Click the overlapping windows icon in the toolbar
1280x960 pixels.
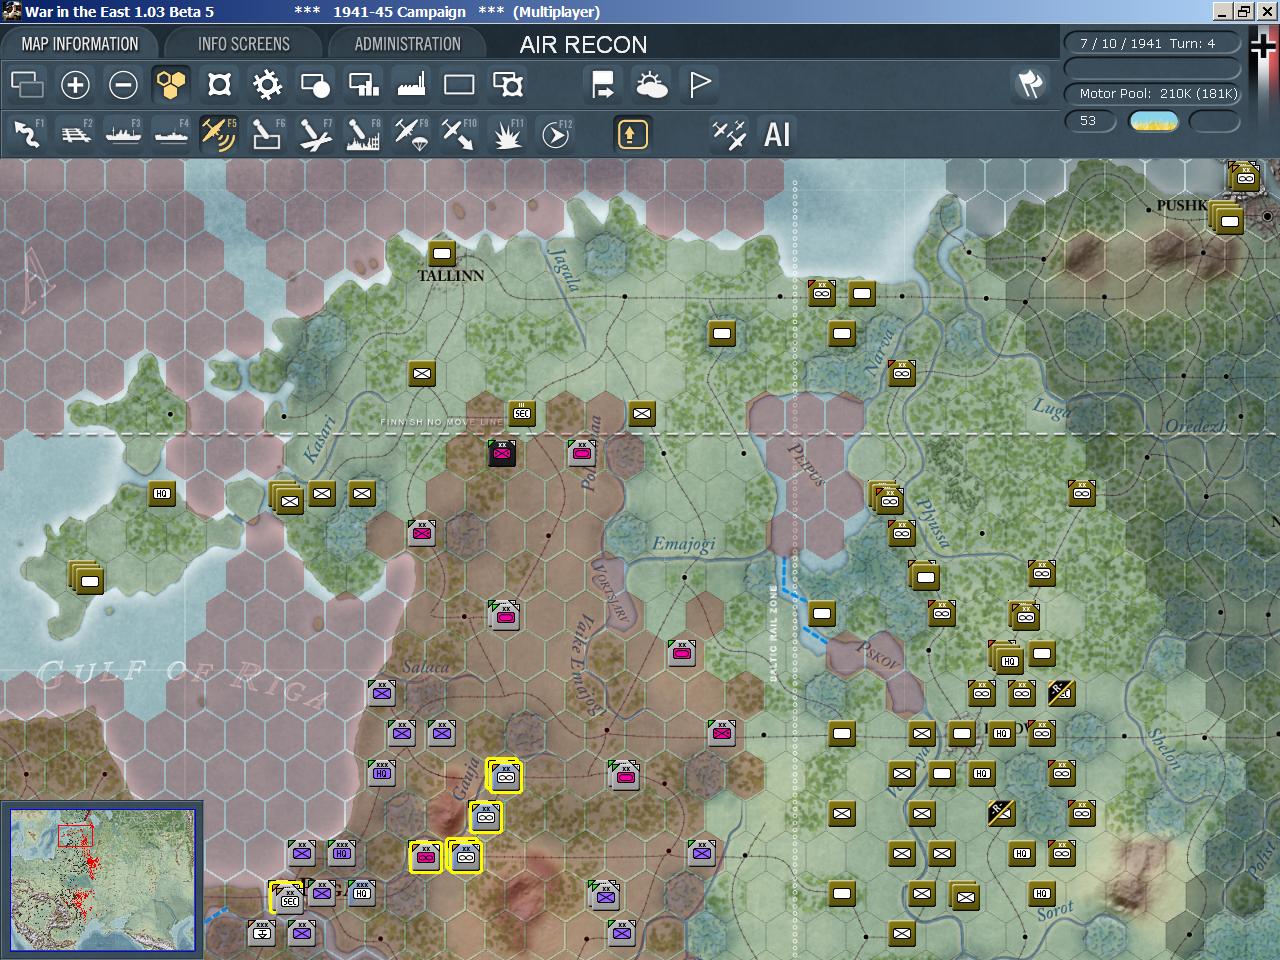[x=27, y=85]
